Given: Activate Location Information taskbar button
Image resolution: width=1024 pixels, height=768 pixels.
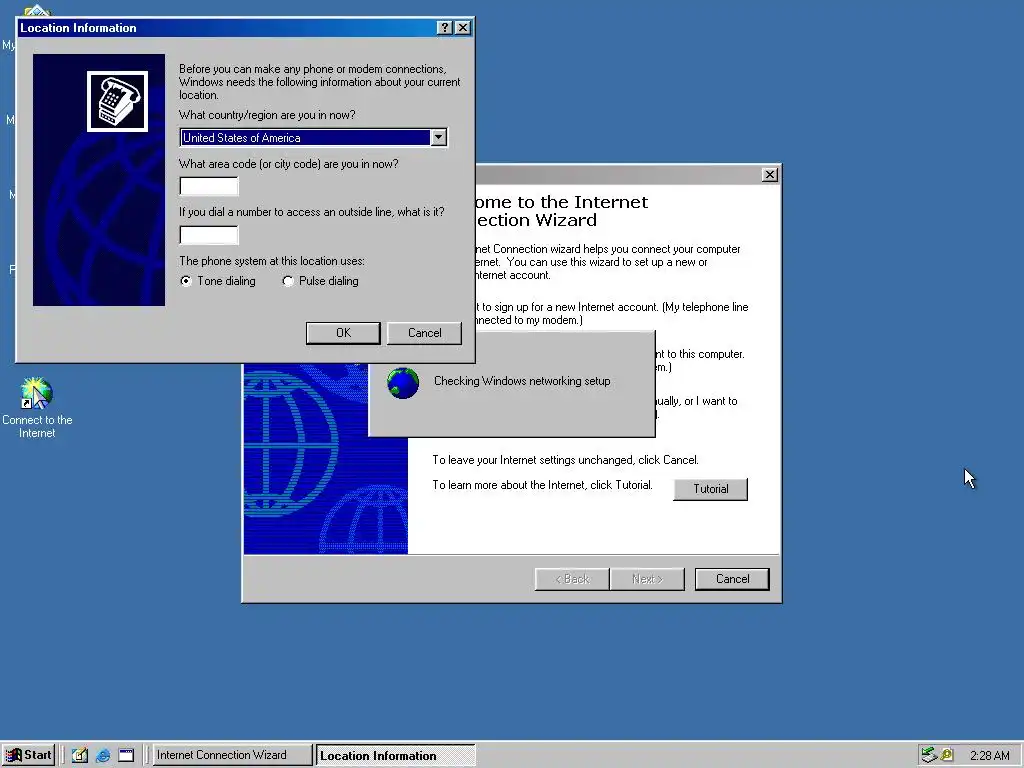Looking at the screenshot, I should (396, 756).
